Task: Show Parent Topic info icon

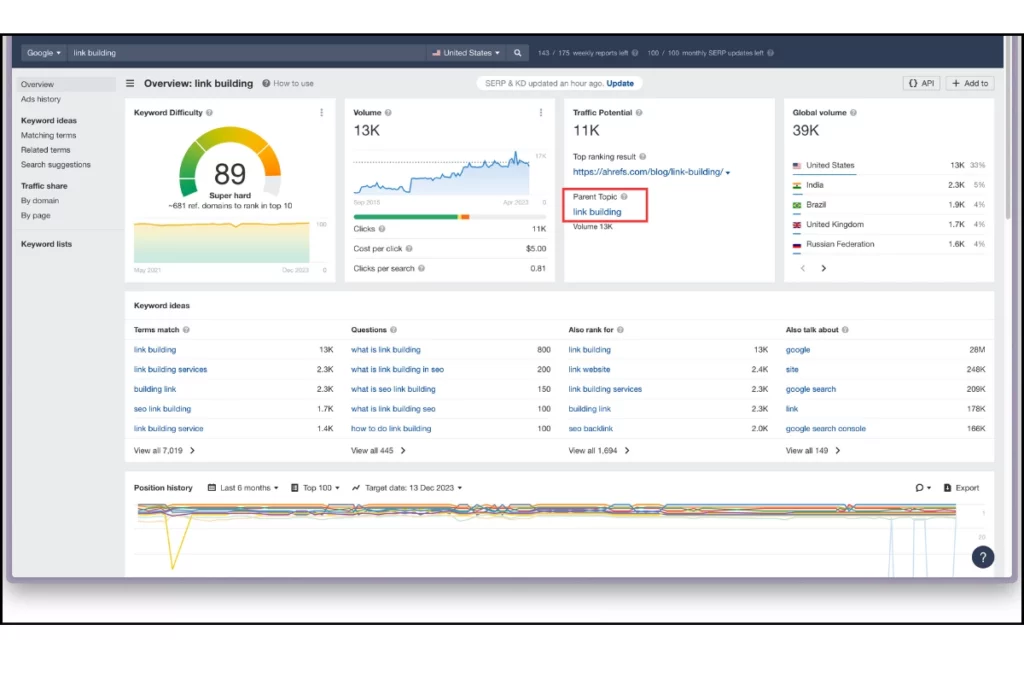Action: [x=624, y=197]
